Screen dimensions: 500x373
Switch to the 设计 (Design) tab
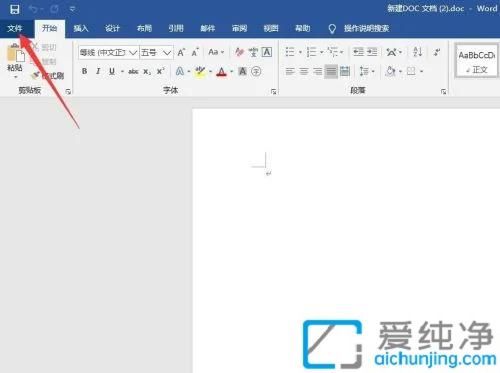pos(112,29)
